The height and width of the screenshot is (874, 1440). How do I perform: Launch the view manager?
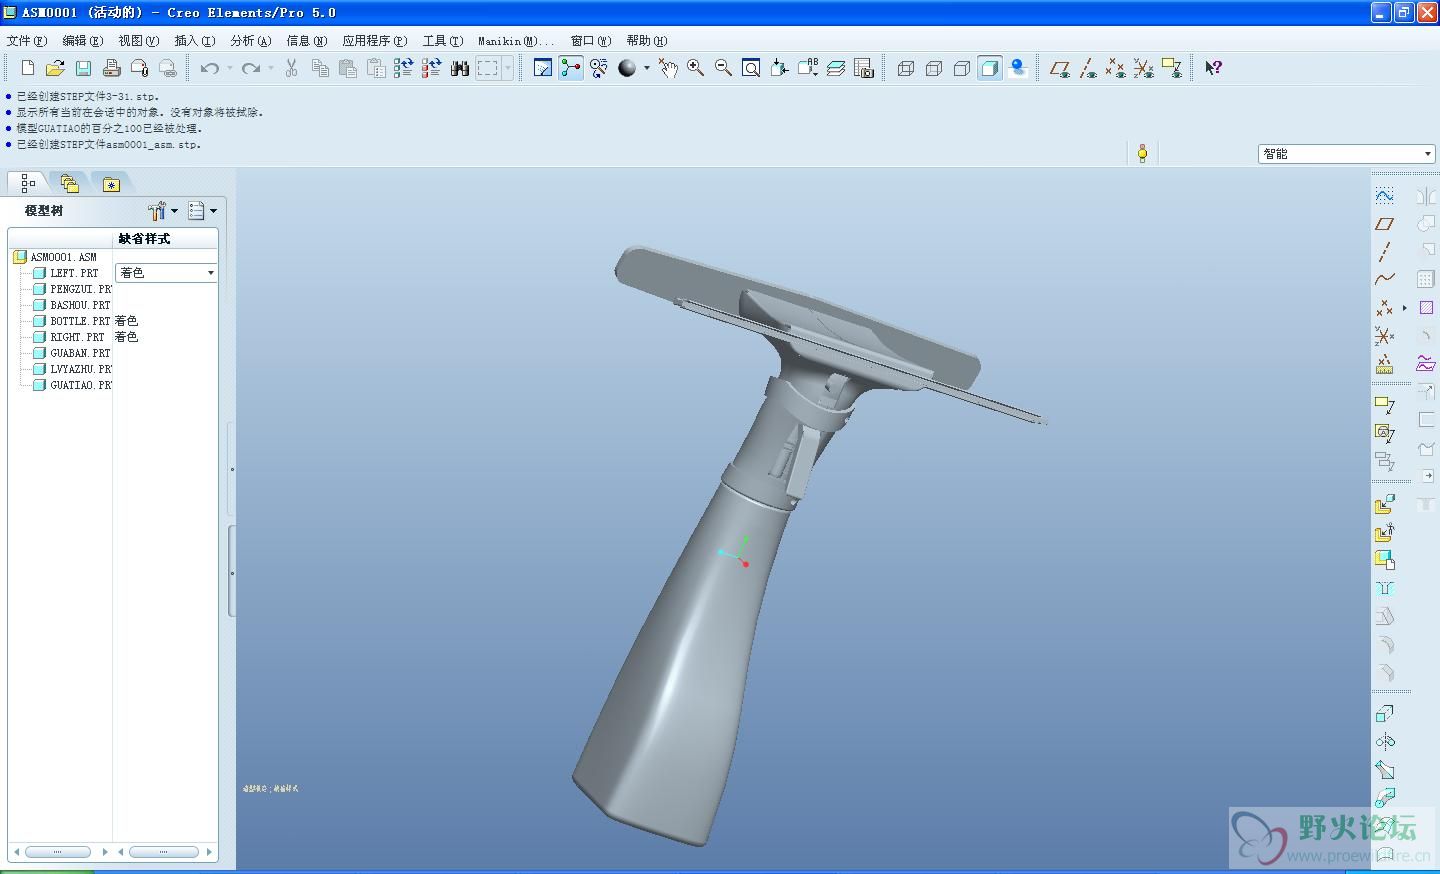click(864, 68)
